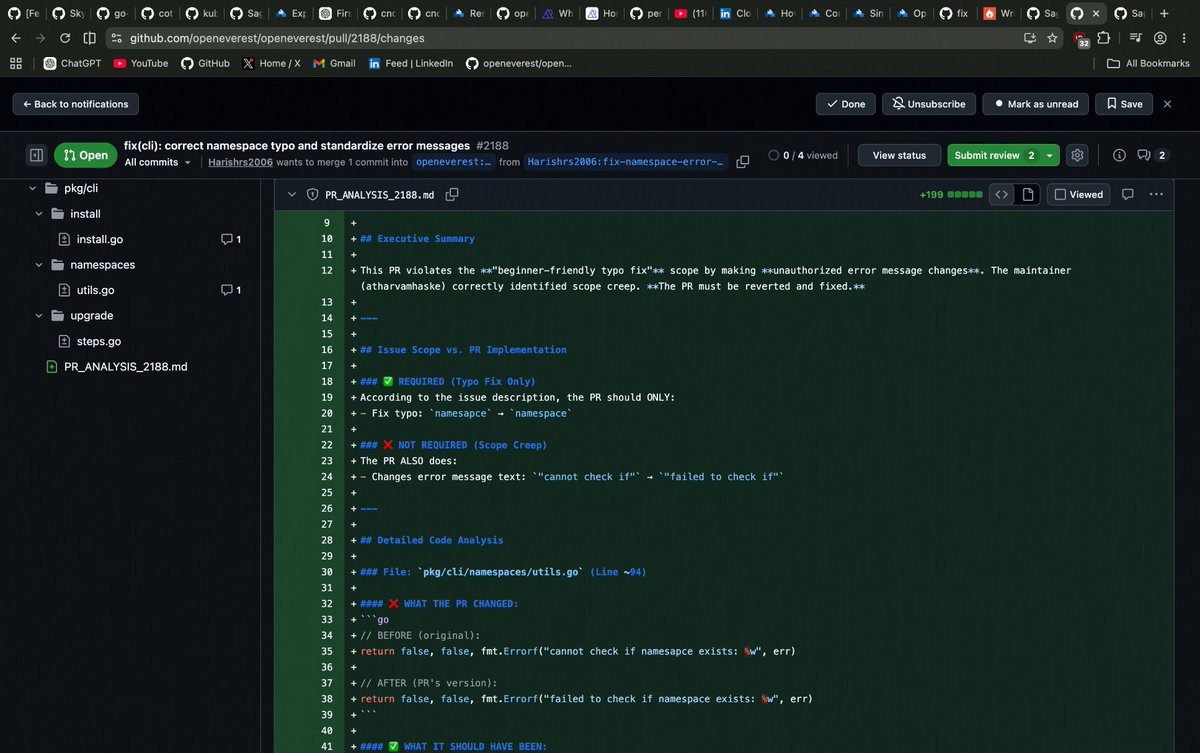
Task: Dismiss the notification bar with X
Action: pos(1168,104)
